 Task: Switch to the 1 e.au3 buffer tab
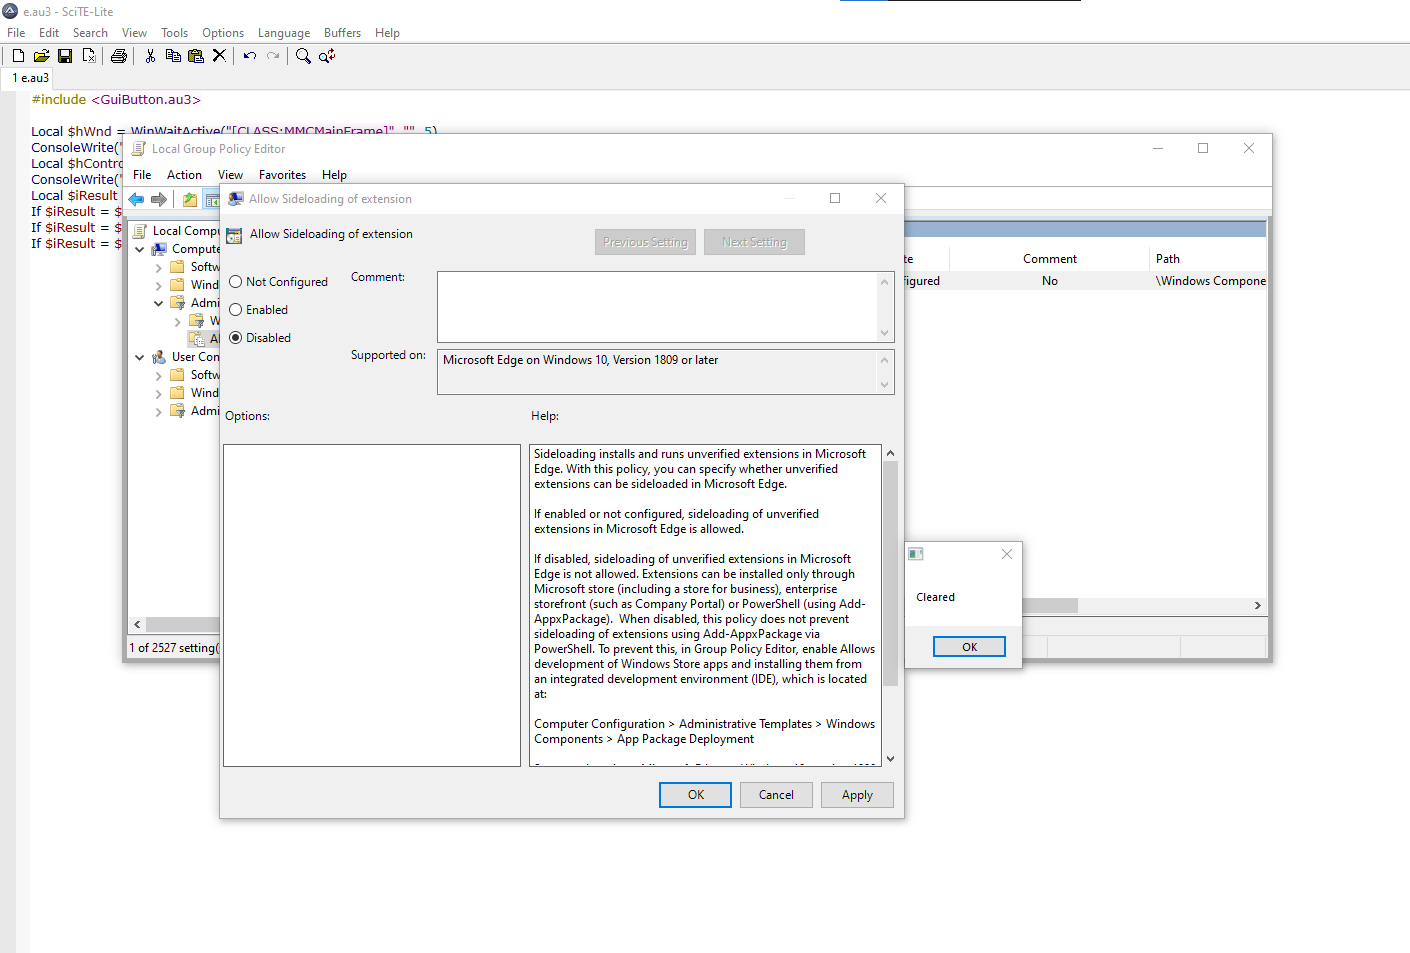[30, 78]
